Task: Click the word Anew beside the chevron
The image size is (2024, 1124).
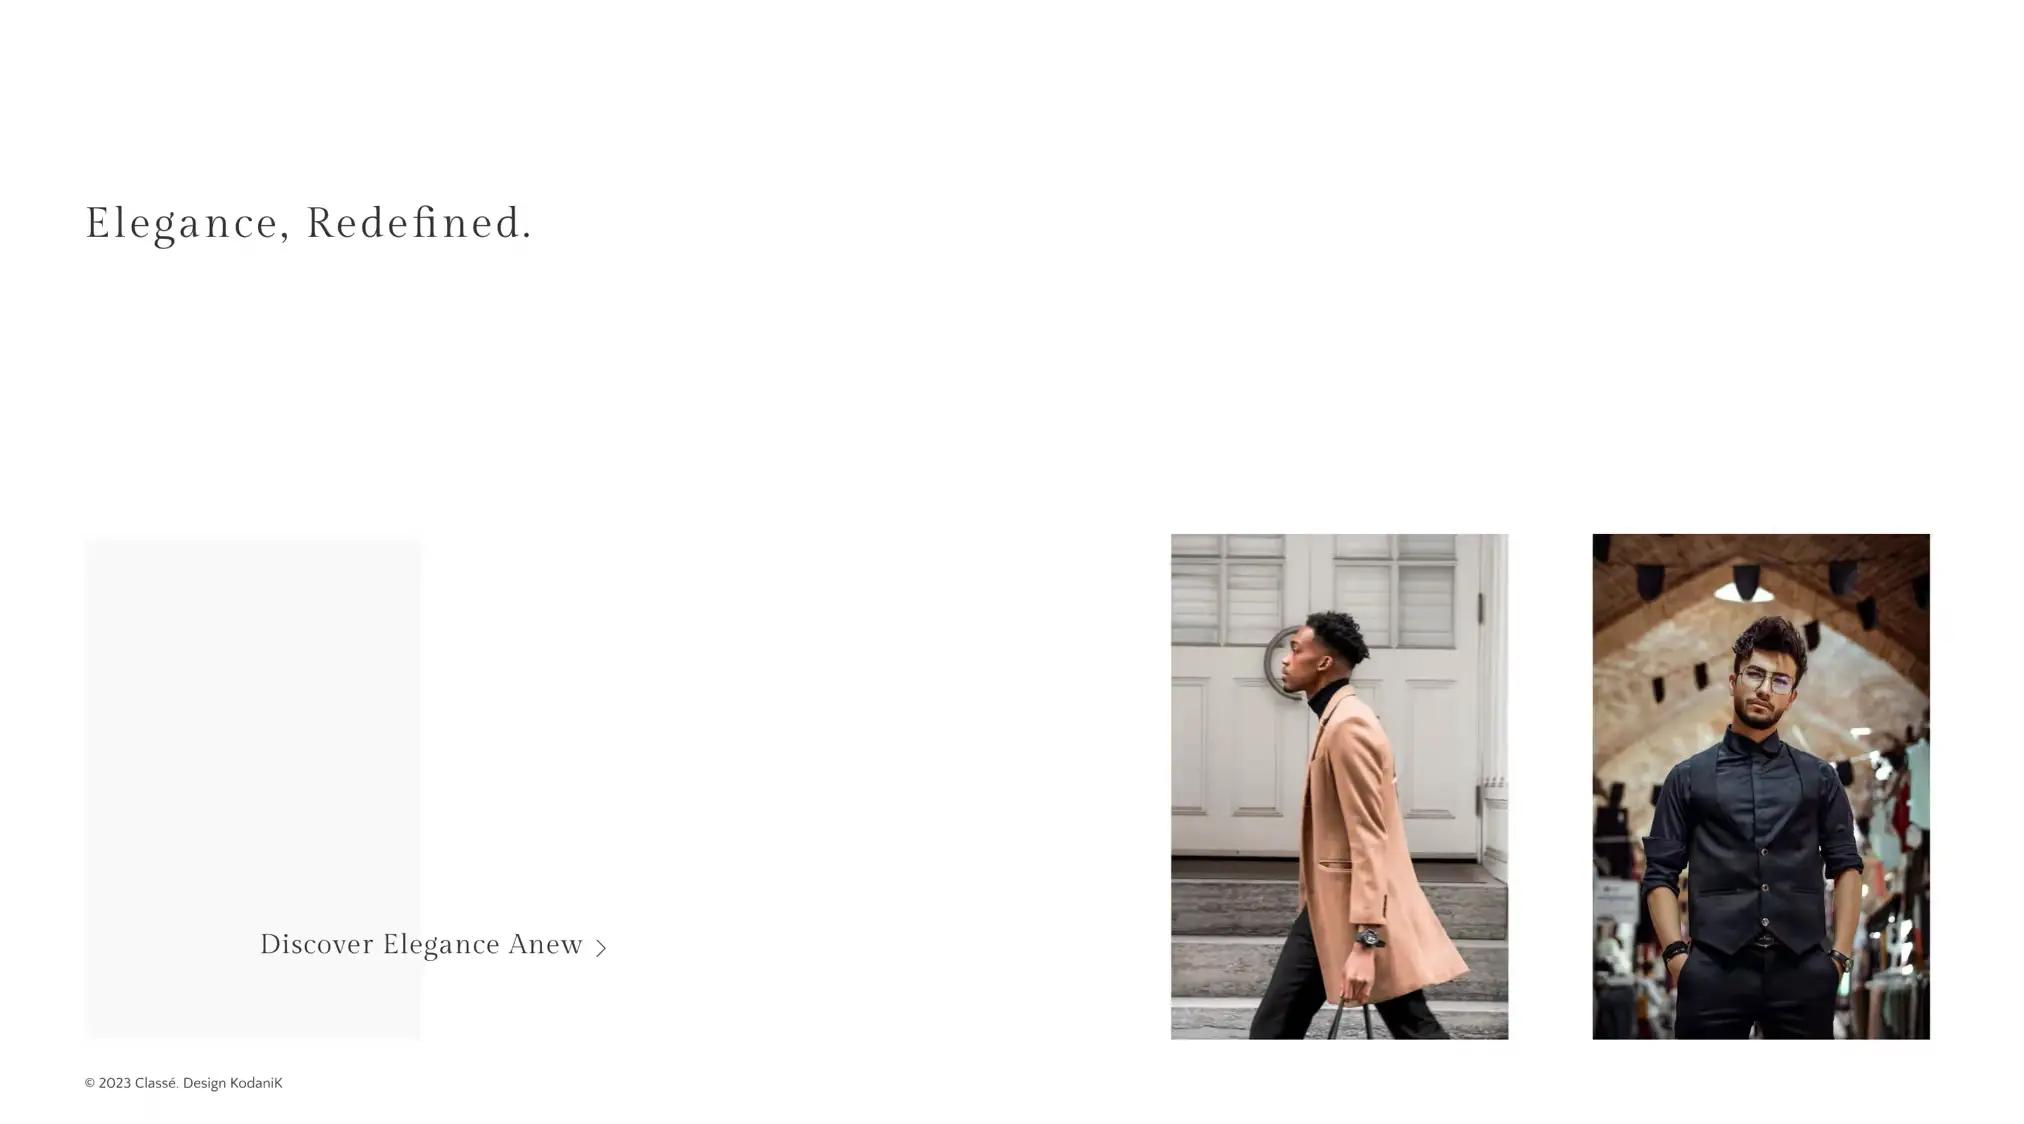Action: [545, 945]
